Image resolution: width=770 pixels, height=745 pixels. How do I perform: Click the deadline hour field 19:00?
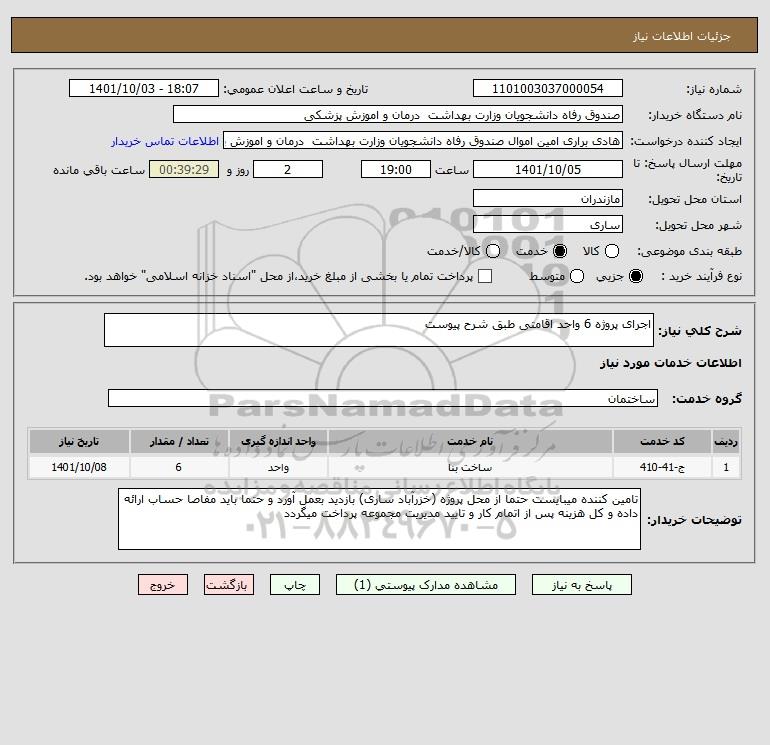(396, 169)
